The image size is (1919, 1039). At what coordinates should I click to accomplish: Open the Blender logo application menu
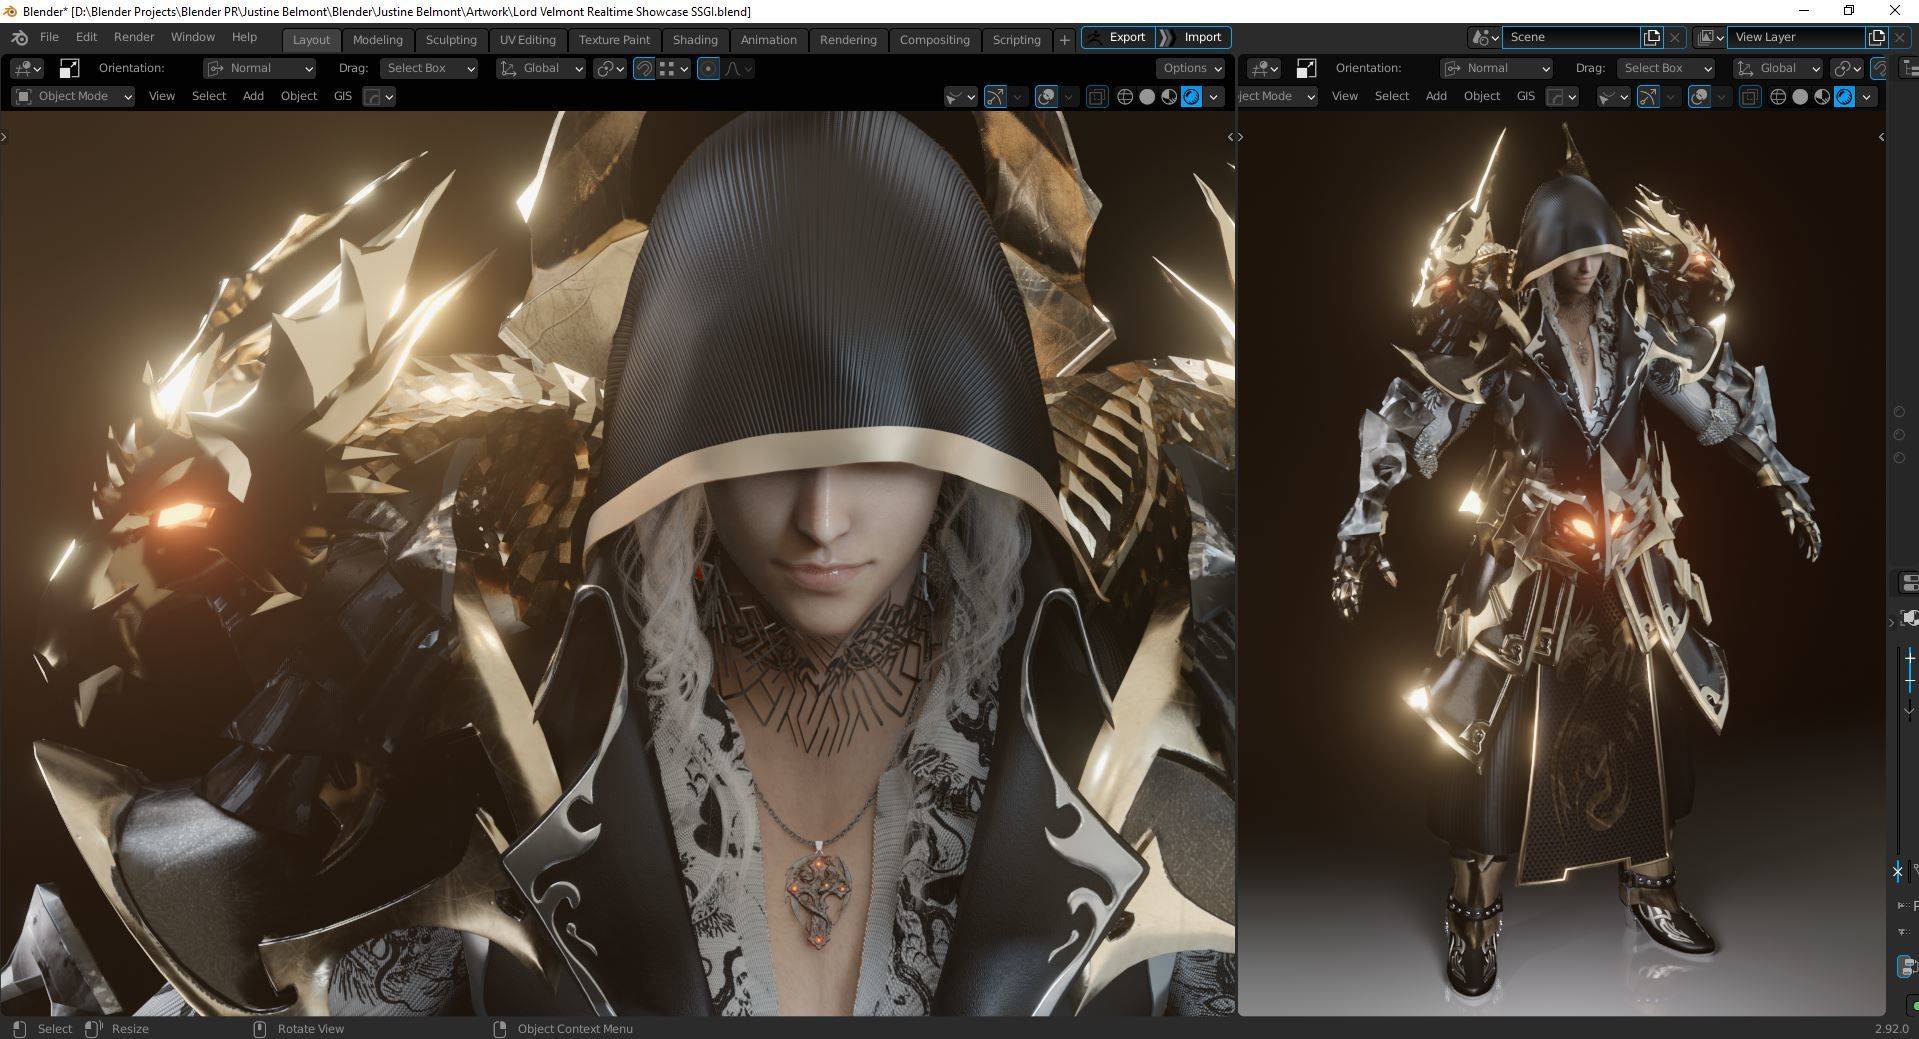pyautogui.click(x=19, y=37)
